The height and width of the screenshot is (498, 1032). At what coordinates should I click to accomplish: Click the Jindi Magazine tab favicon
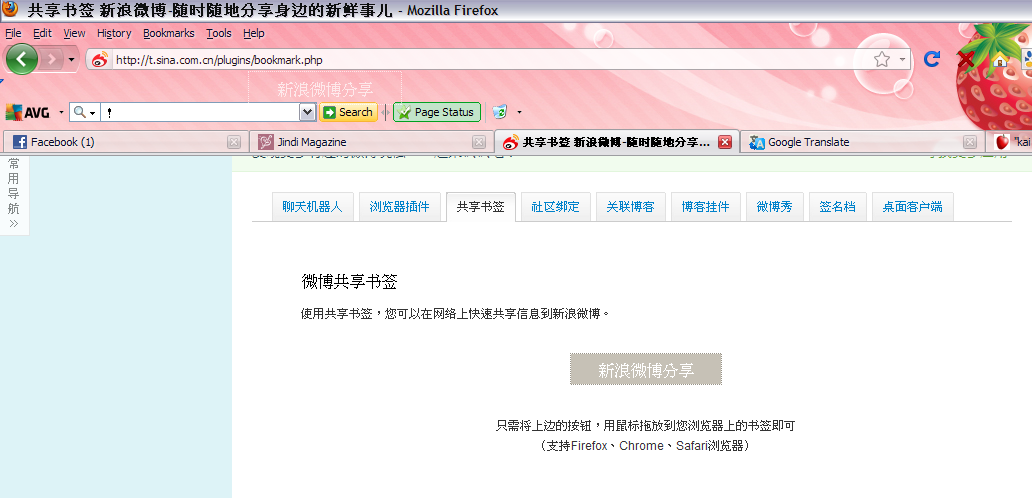pos(266,142)
